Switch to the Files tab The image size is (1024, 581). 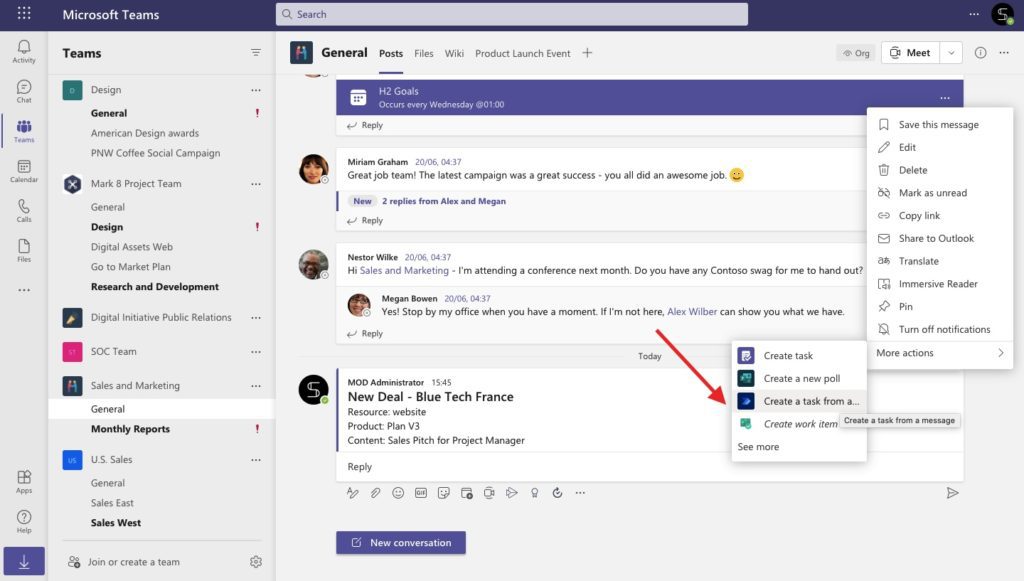[424, 54]
